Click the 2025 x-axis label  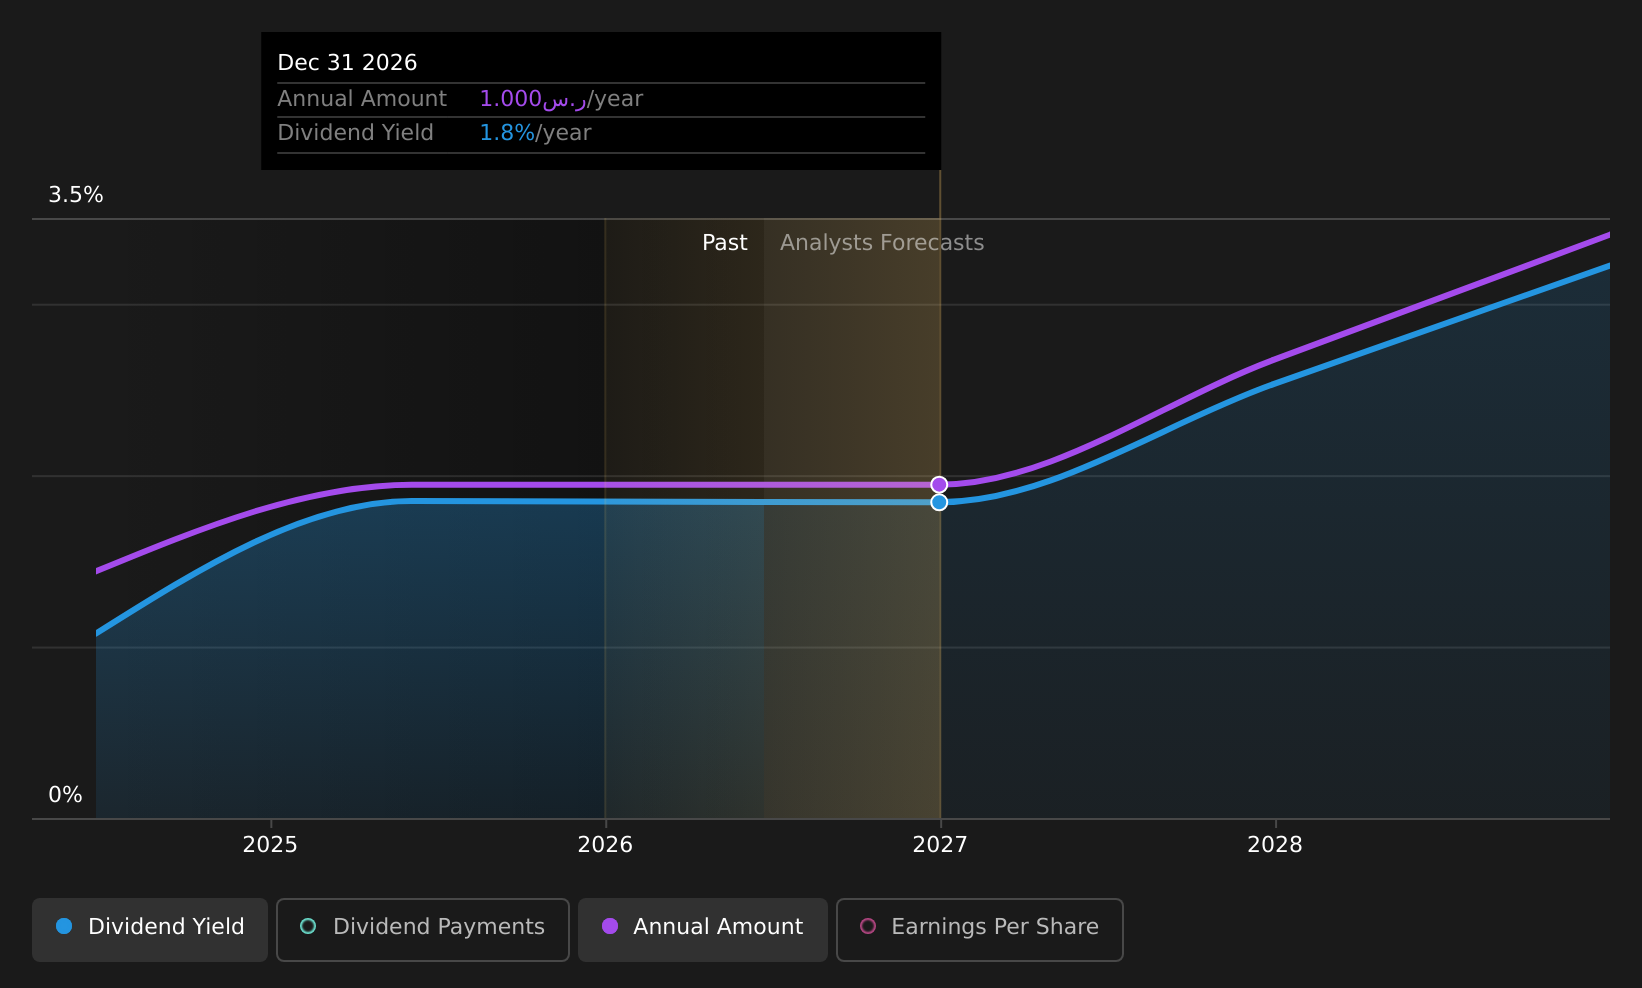pyautogui.click(x=270, y=845)
